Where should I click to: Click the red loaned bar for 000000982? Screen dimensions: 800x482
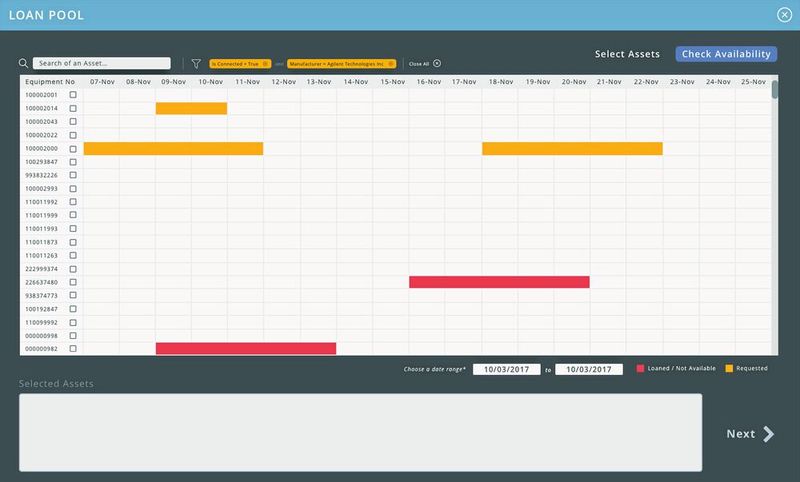pos(246,348)
